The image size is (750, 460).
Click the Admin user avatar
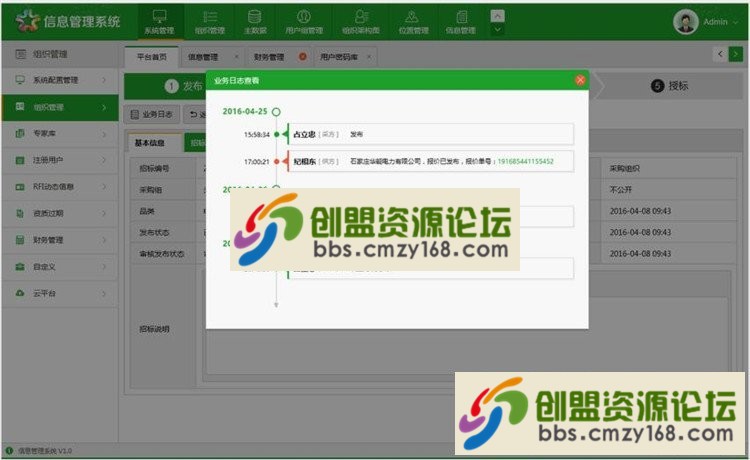click(x=685, y=22)
